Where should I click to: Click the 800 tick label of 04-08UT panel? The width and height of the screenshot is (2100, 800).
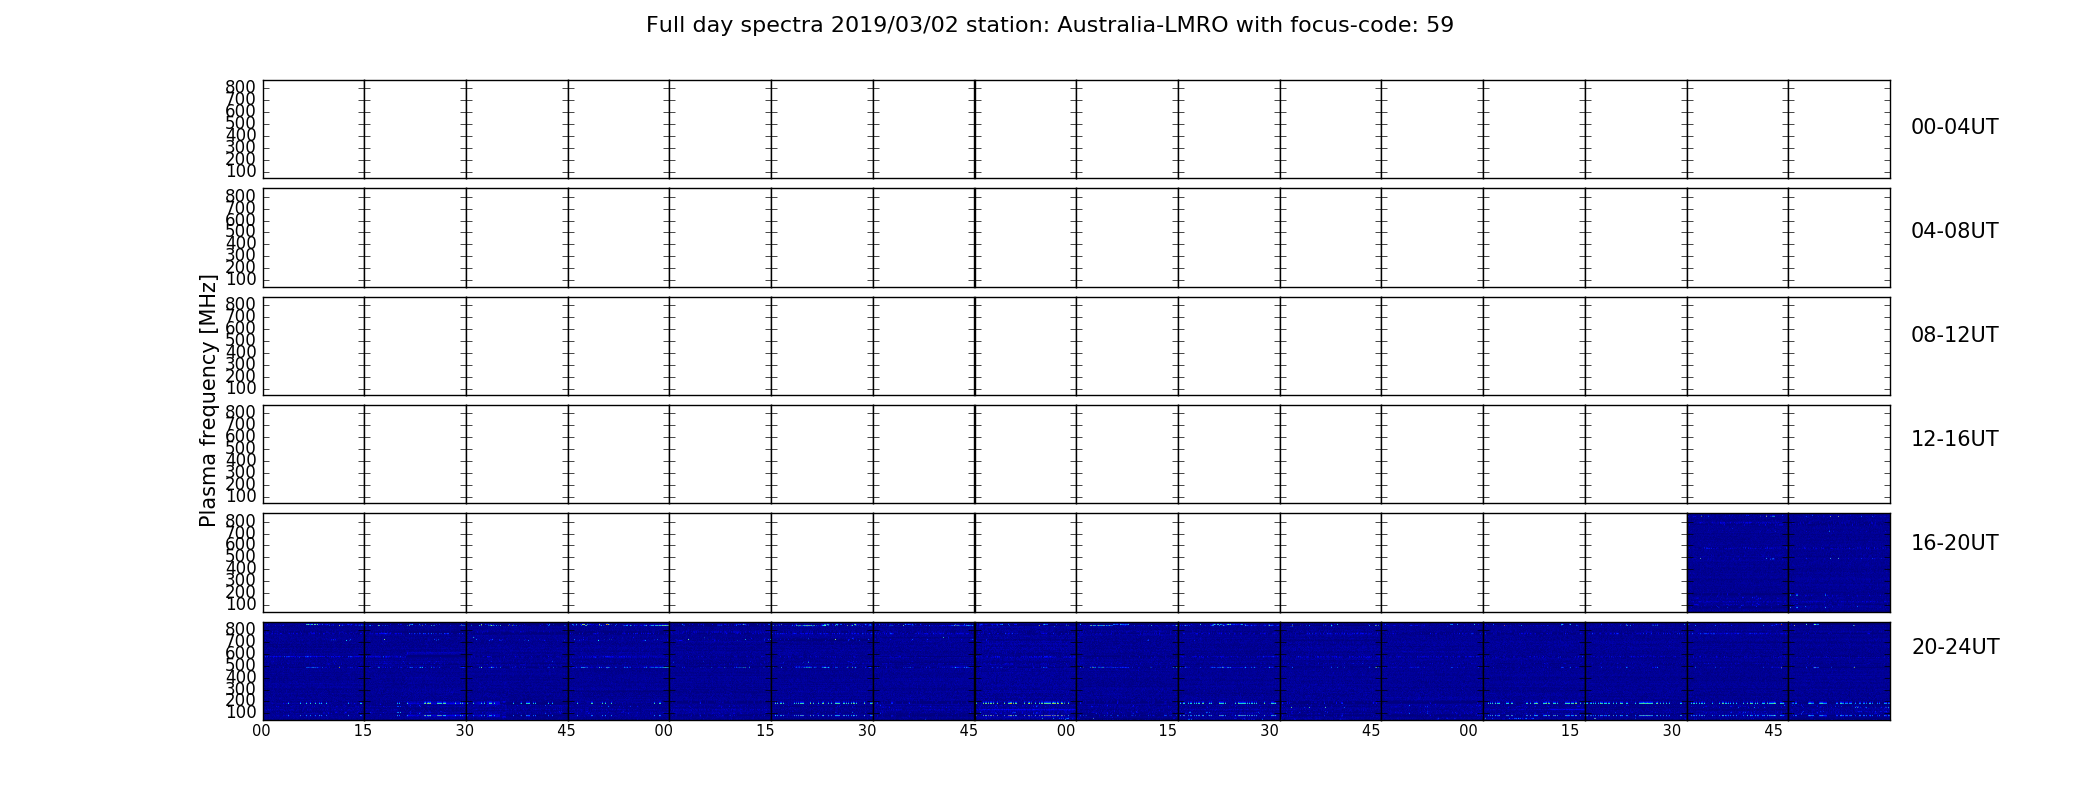tap(240, 196)
